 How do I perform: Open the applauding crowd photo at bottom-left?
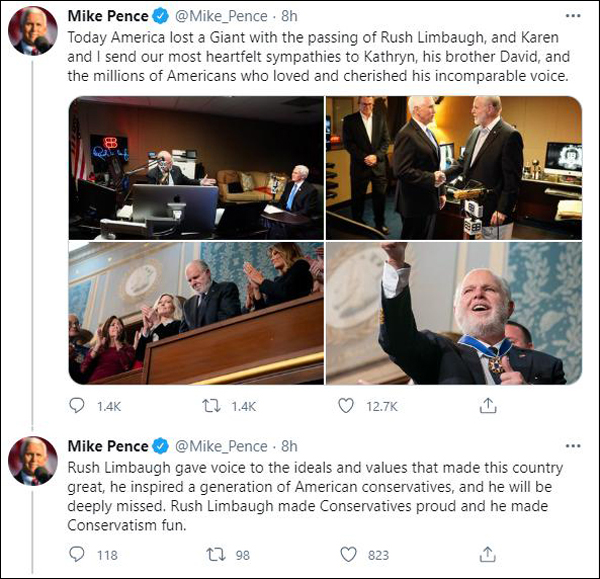point(195,313)
